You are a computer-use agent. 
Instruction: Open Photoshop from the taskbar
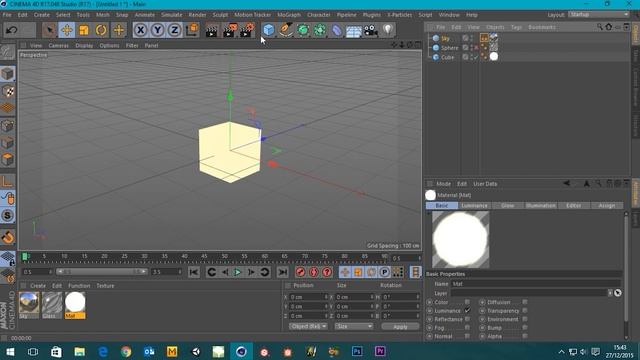pos(357,351)
